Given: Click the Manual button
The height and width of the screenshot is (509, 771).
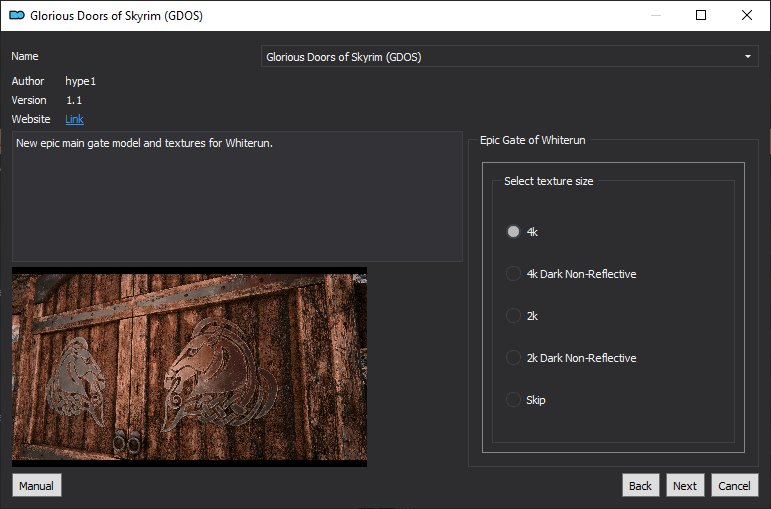Looking at the screenshot, I should point(37,485).
